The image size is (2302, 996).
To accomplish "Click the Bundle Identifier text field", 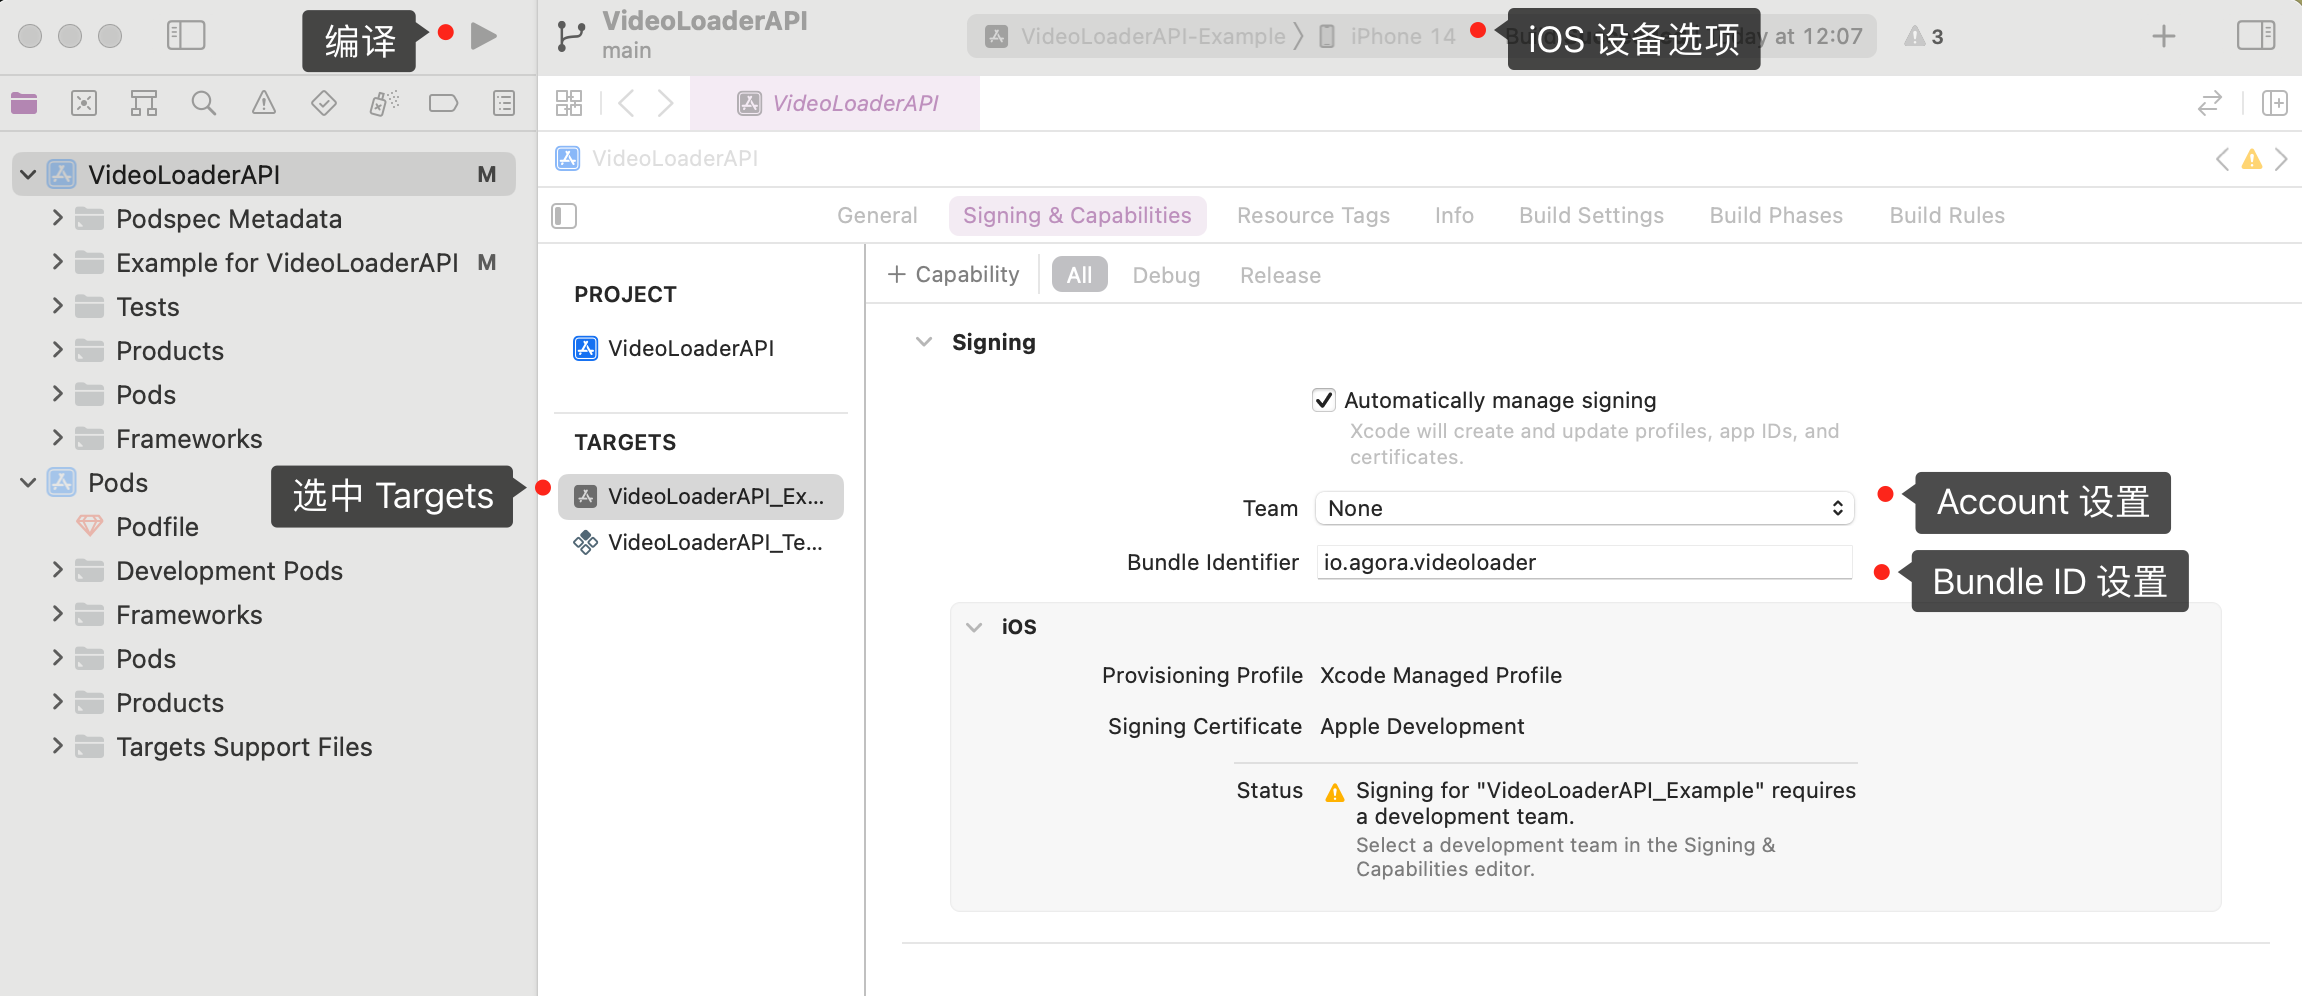I will [1585, 562].
